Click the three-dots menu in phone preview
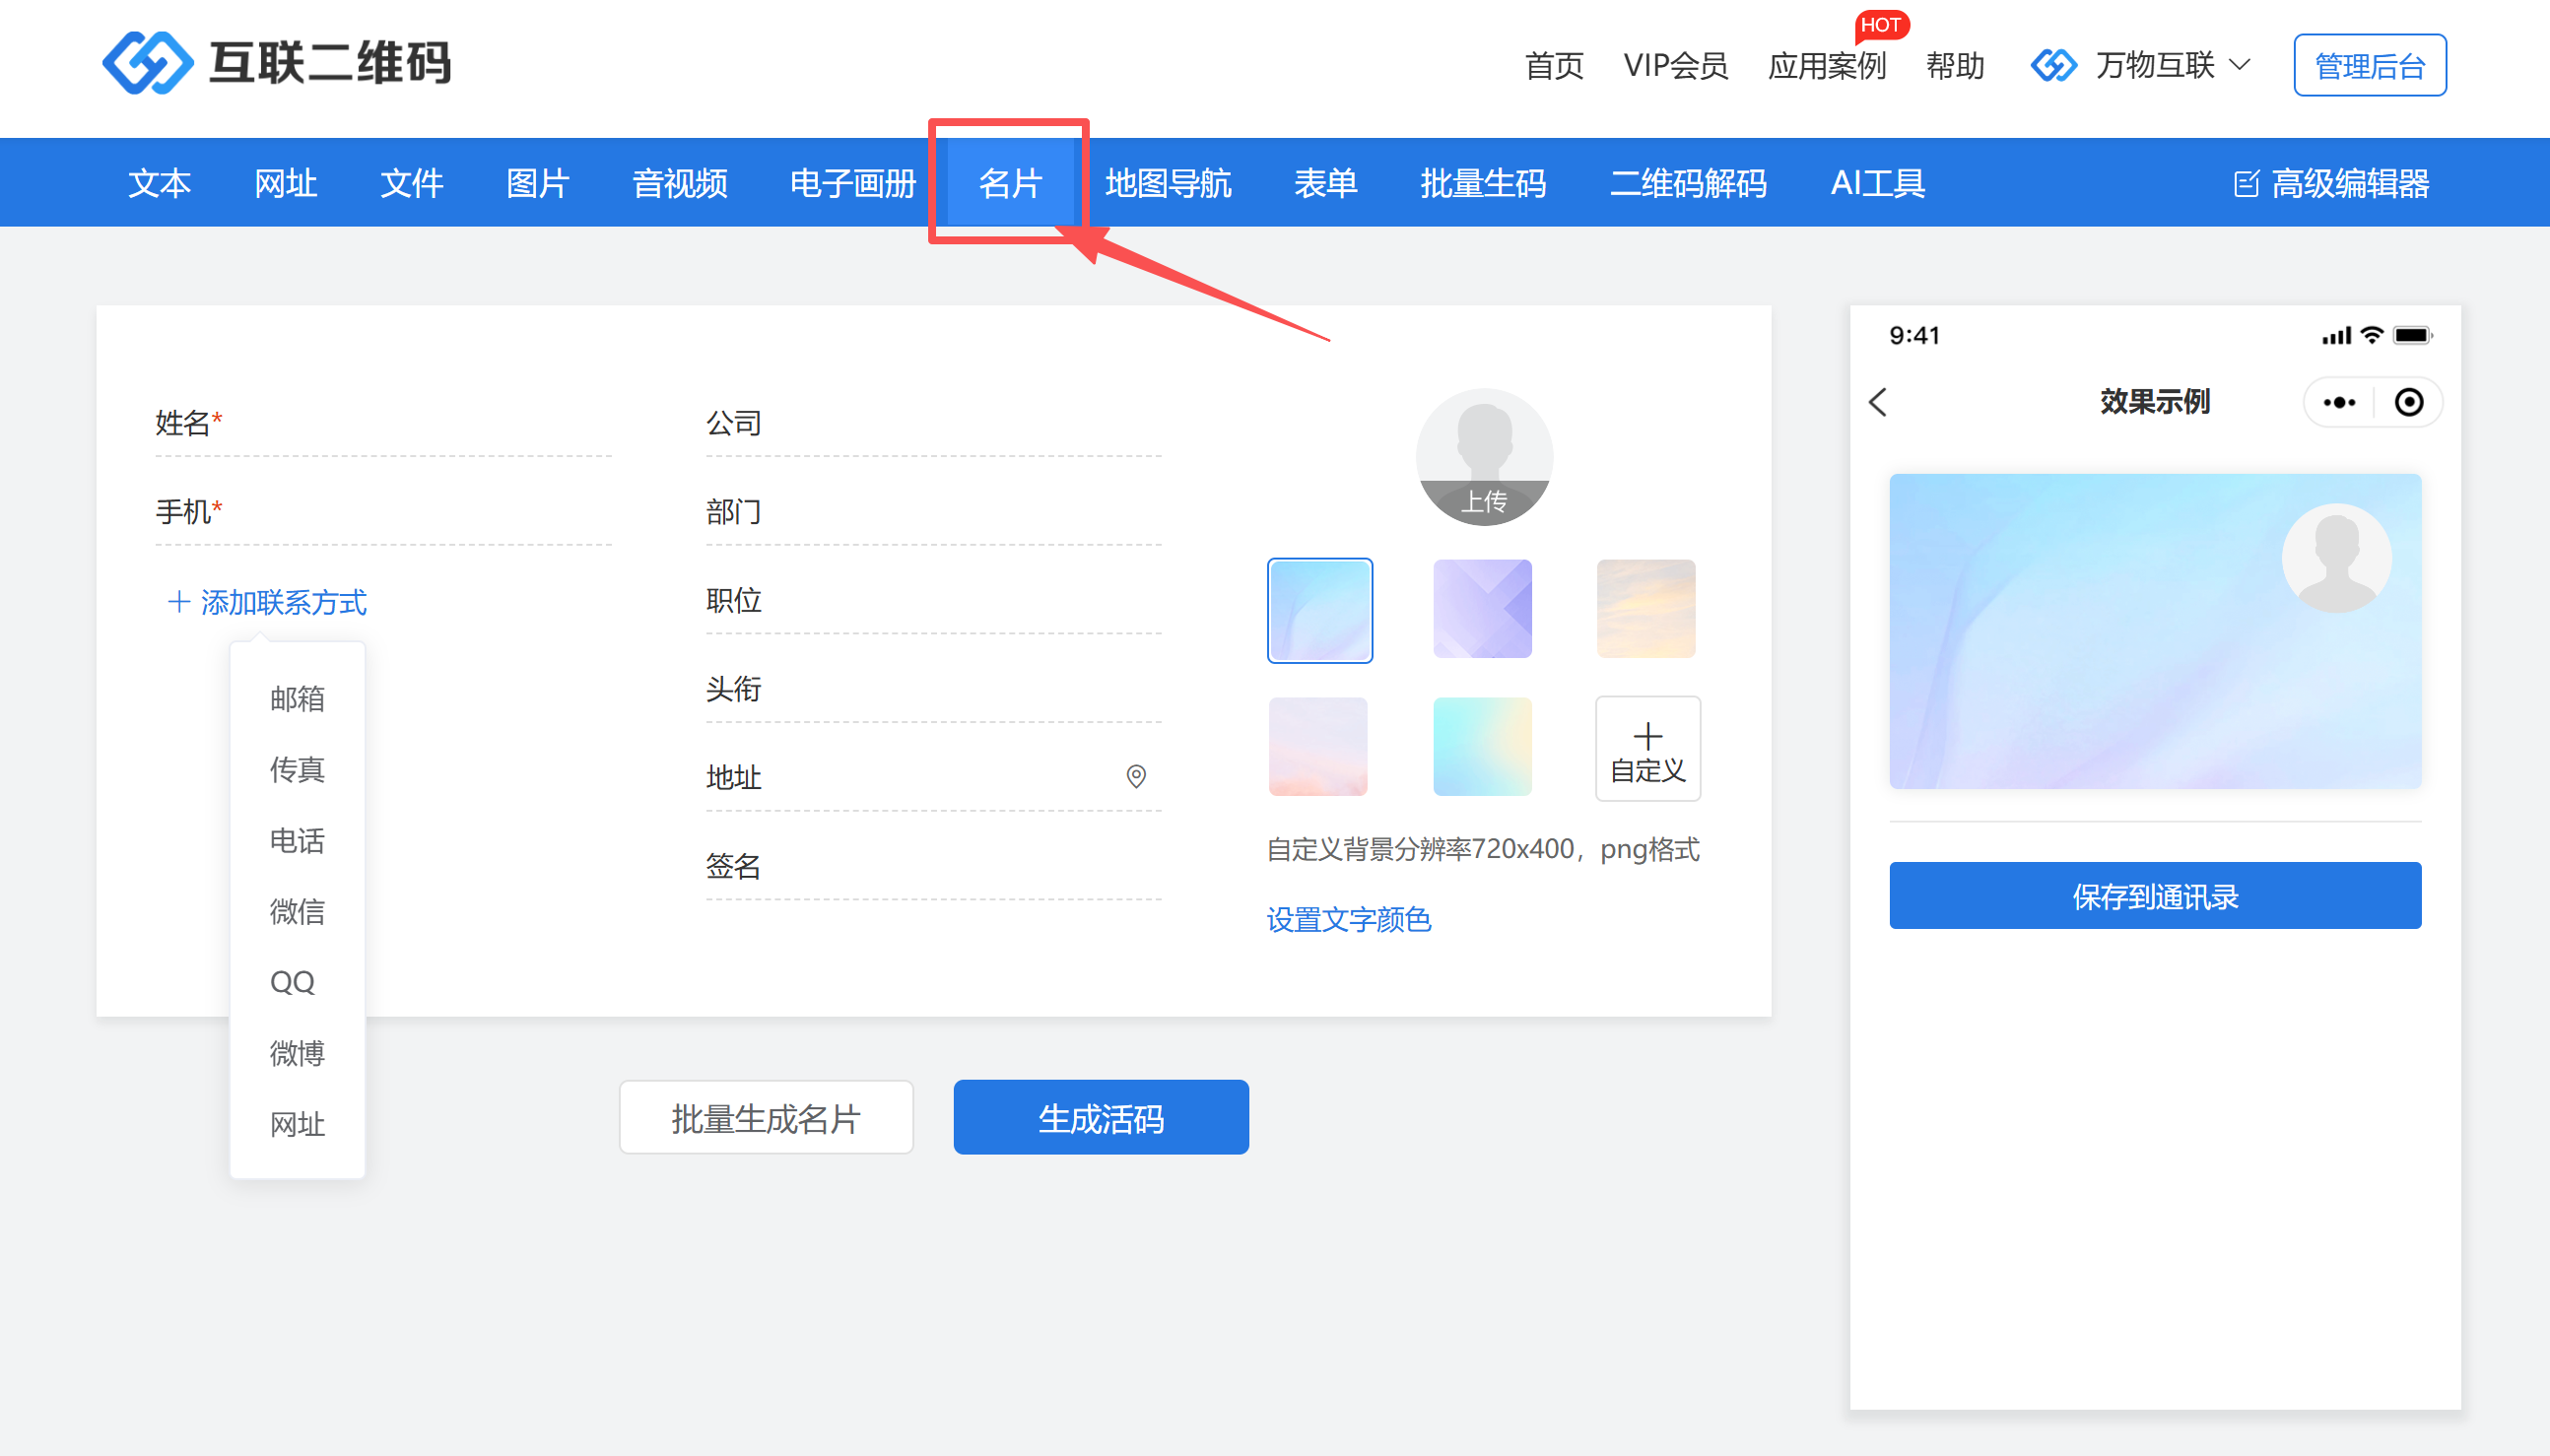This screenshot has height=1456, width=2550. pyautogui.click(x=2339, y=402)
